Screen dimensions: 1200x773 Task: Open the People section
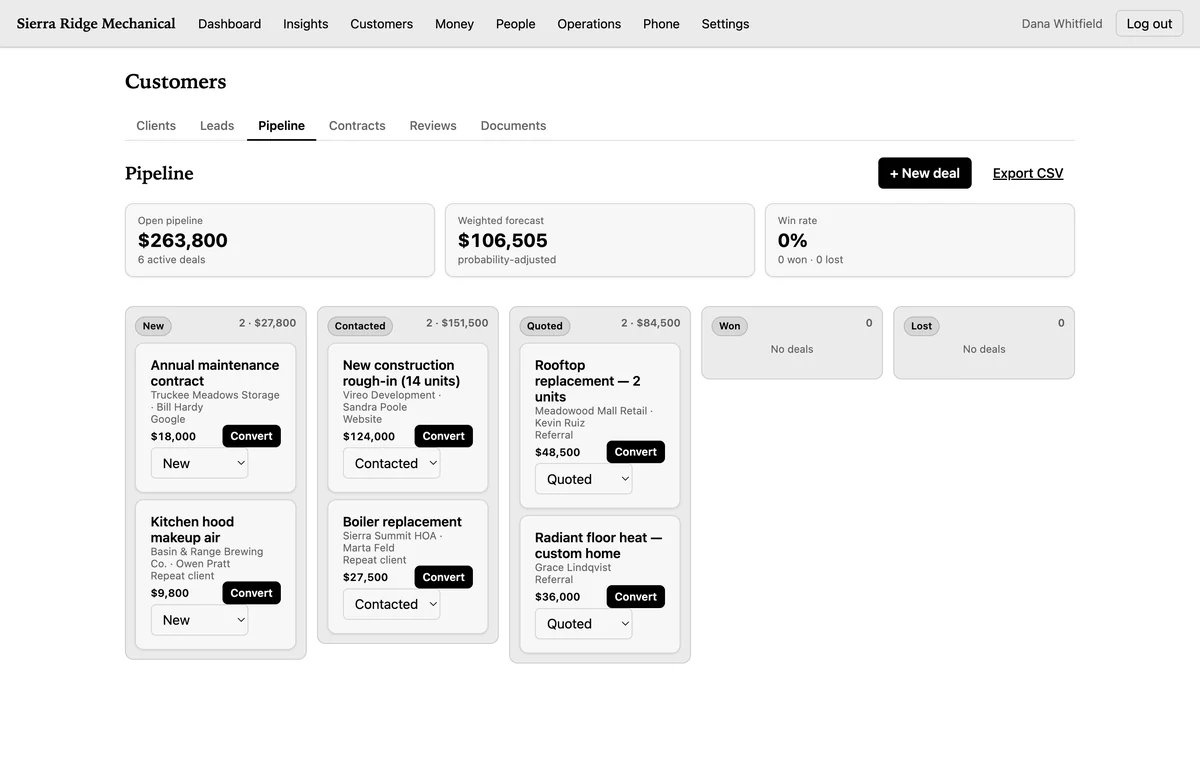click(x=515, y=24)
